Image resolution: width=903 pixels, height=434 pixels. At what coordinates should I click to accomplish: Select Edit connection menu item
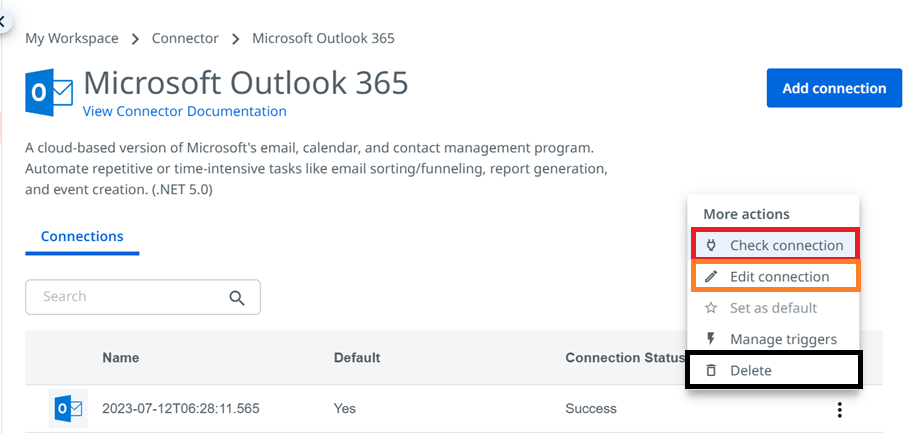(x=775, y=276)
